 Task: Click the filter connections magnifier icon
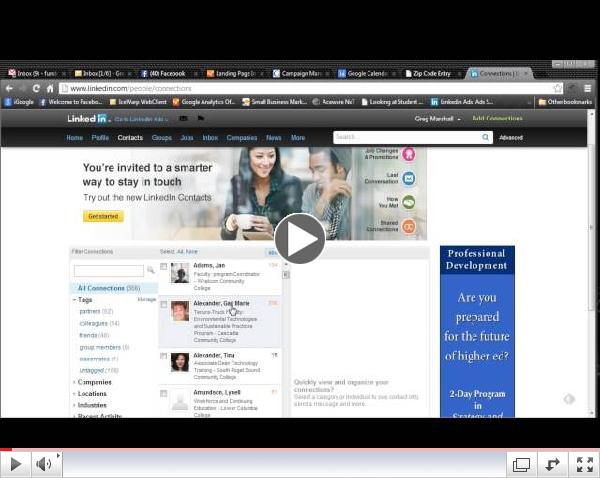151,270
